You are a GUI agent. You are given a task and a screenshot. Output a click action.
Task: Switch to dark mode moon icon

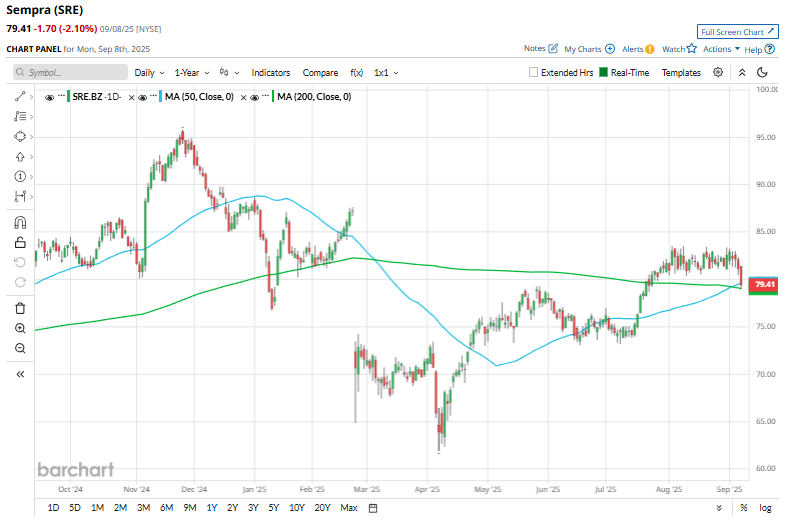[x=762, y=72]
